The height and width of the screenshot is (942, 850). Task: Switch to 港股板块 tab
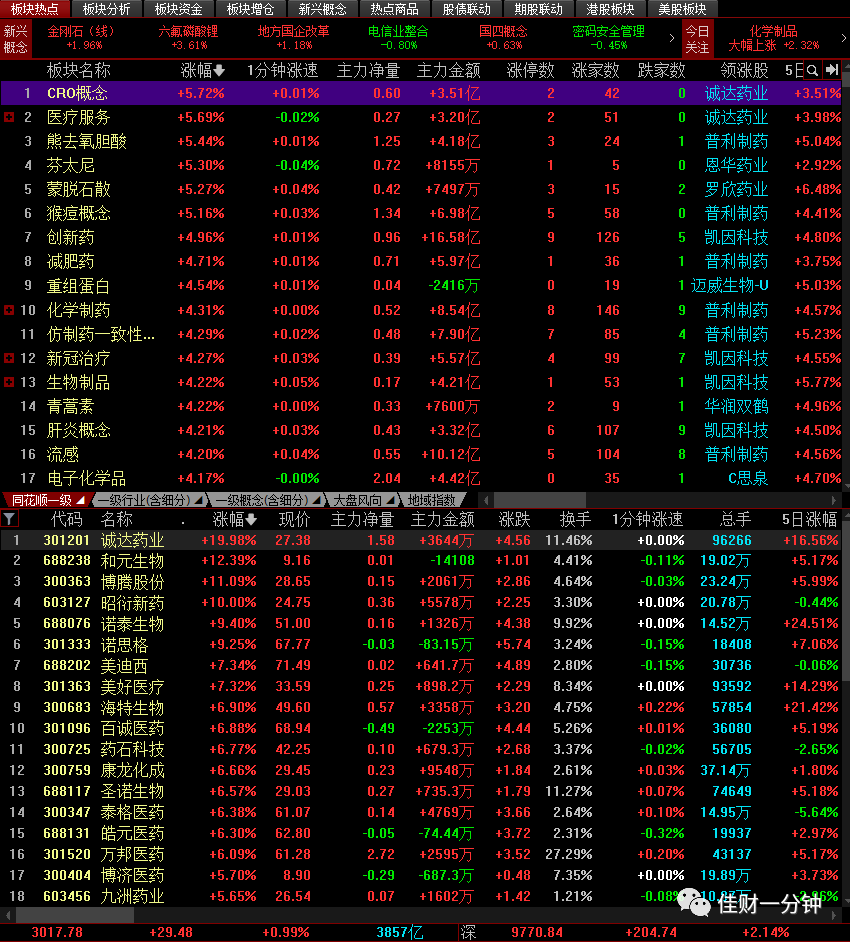[610, 9]
